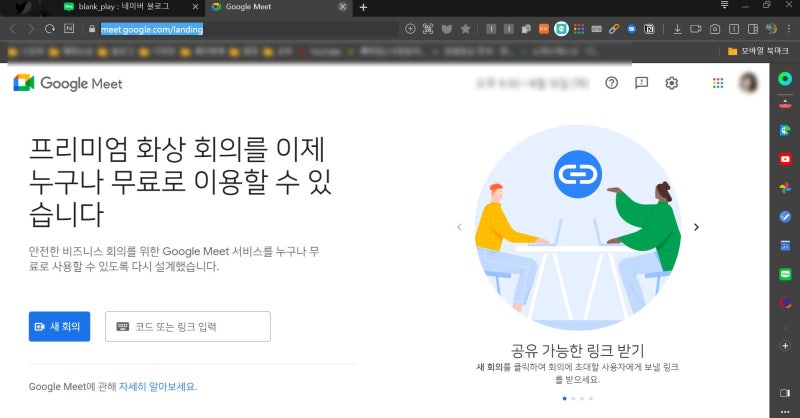Open the QR code icon in address bar
The image size is (800, 418).
pyautogui.click(x=428, y=29)
